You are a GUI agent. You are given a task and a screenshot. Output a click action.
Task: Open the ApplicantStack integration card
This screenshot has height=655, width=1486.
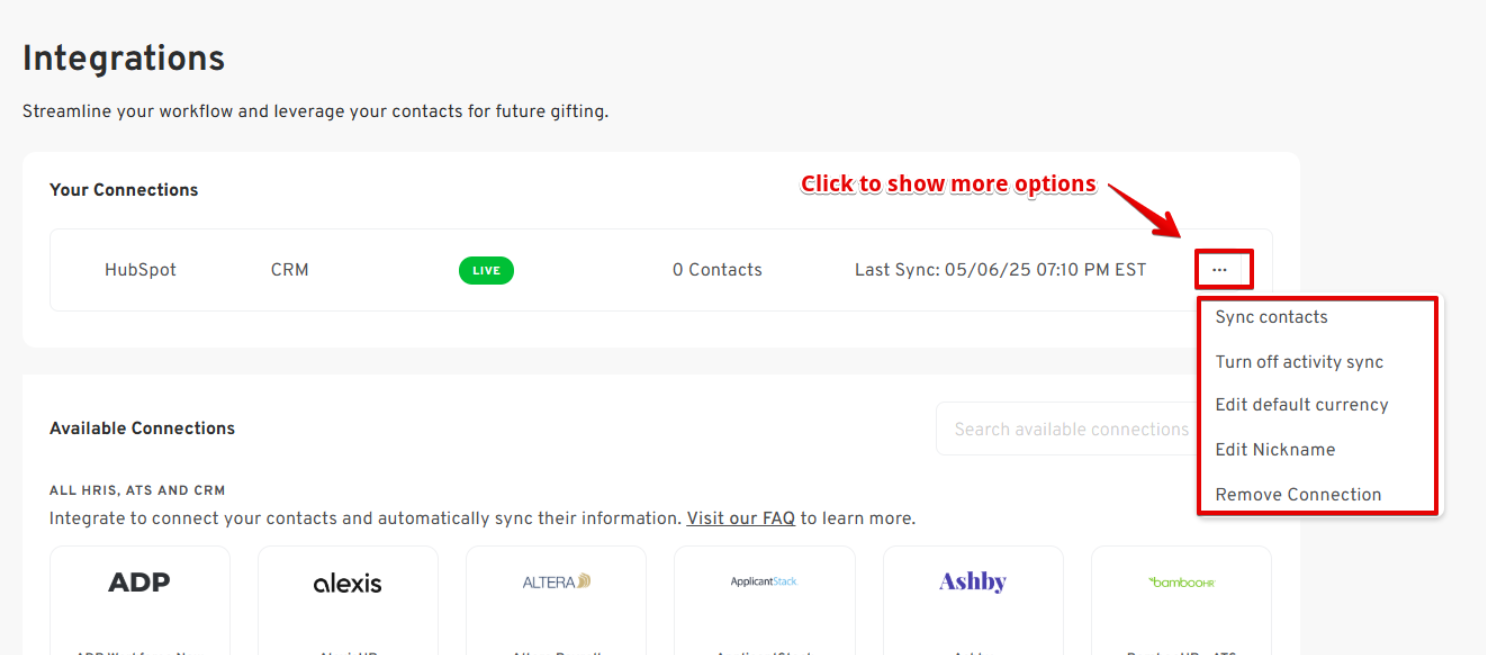(764, 582)
